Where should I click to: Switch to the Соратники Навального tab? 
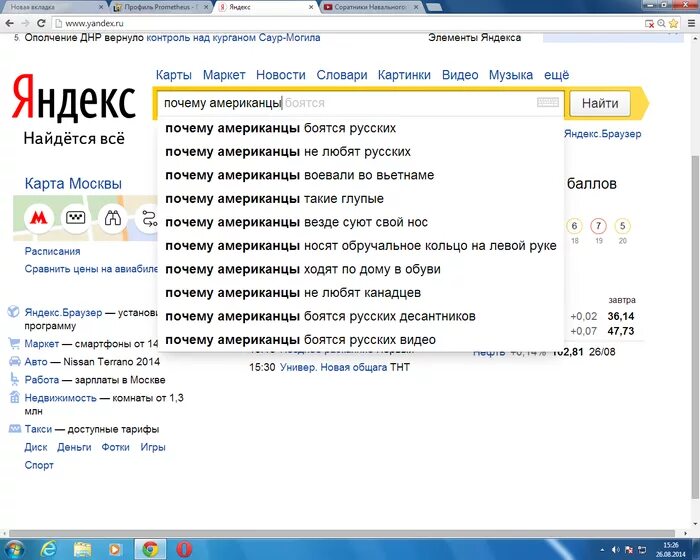(370, 7)
